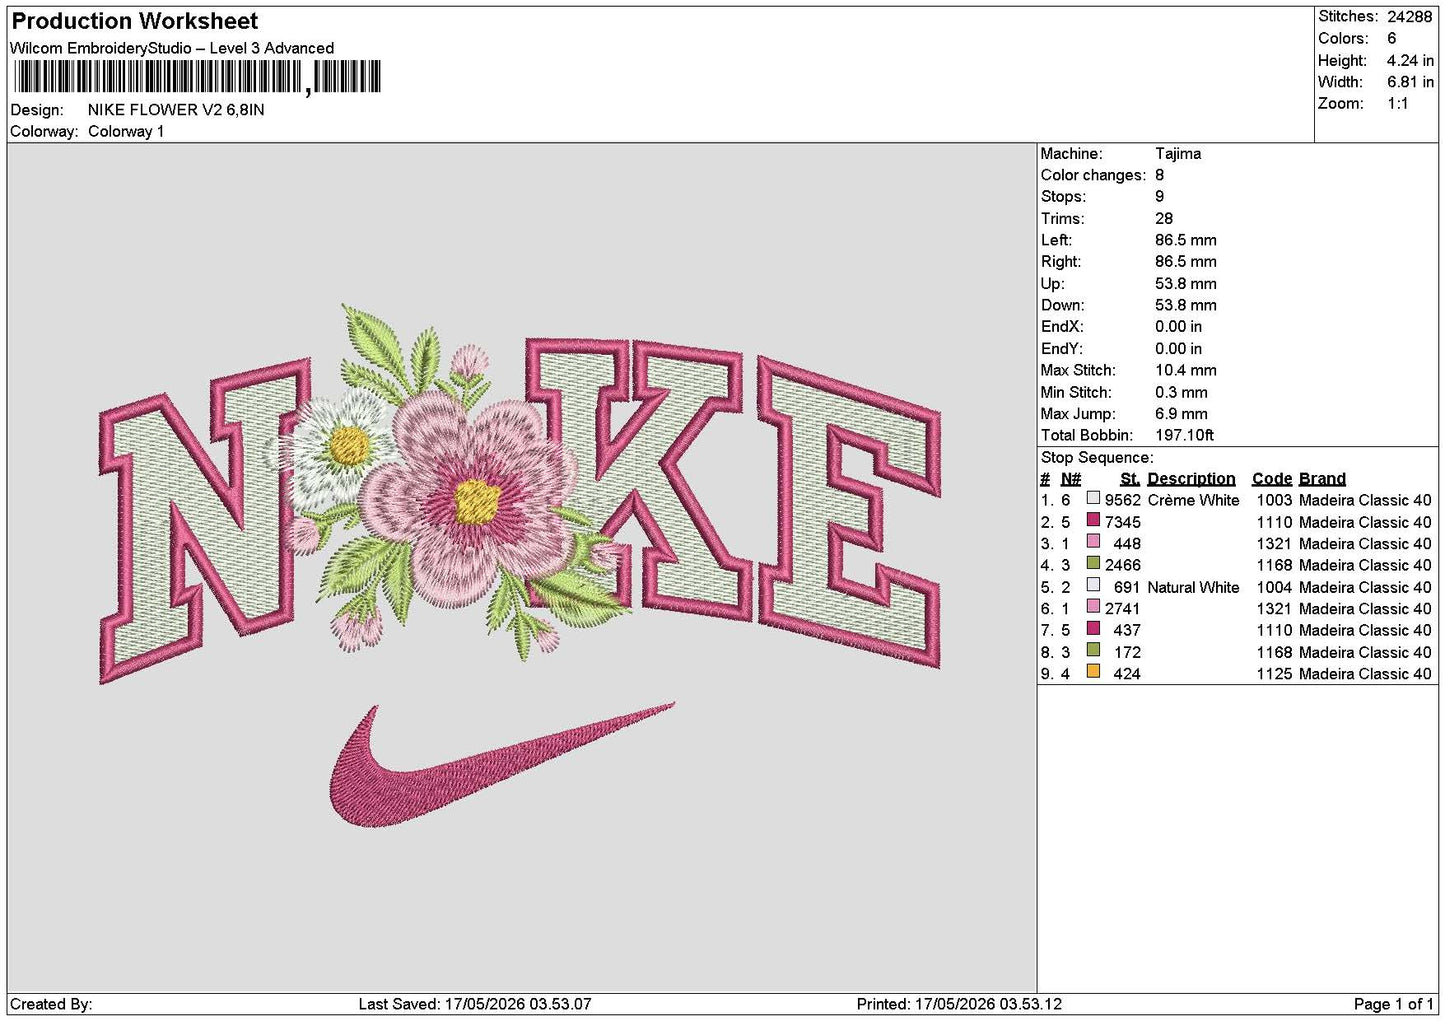Click the Trims value '28'

pos(1164,218)
